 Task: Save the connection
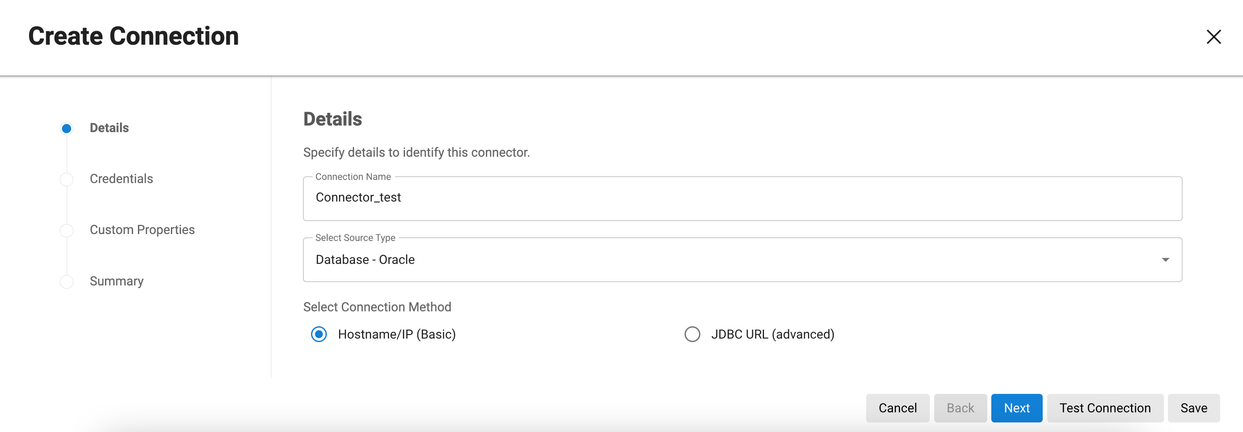pos(1193,408)
